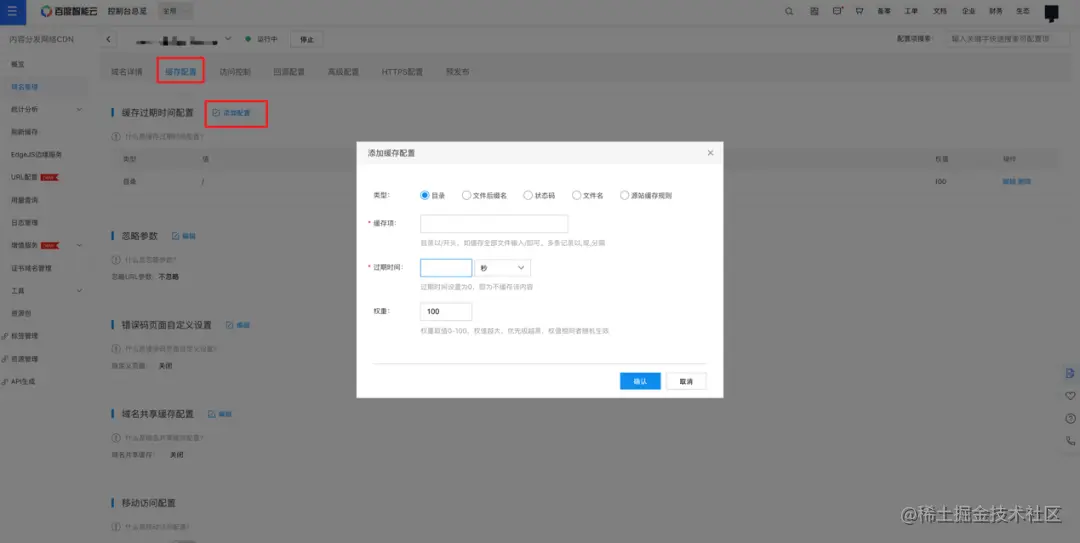Click info icon under 移动访问配置 heading

coord(116,526)
